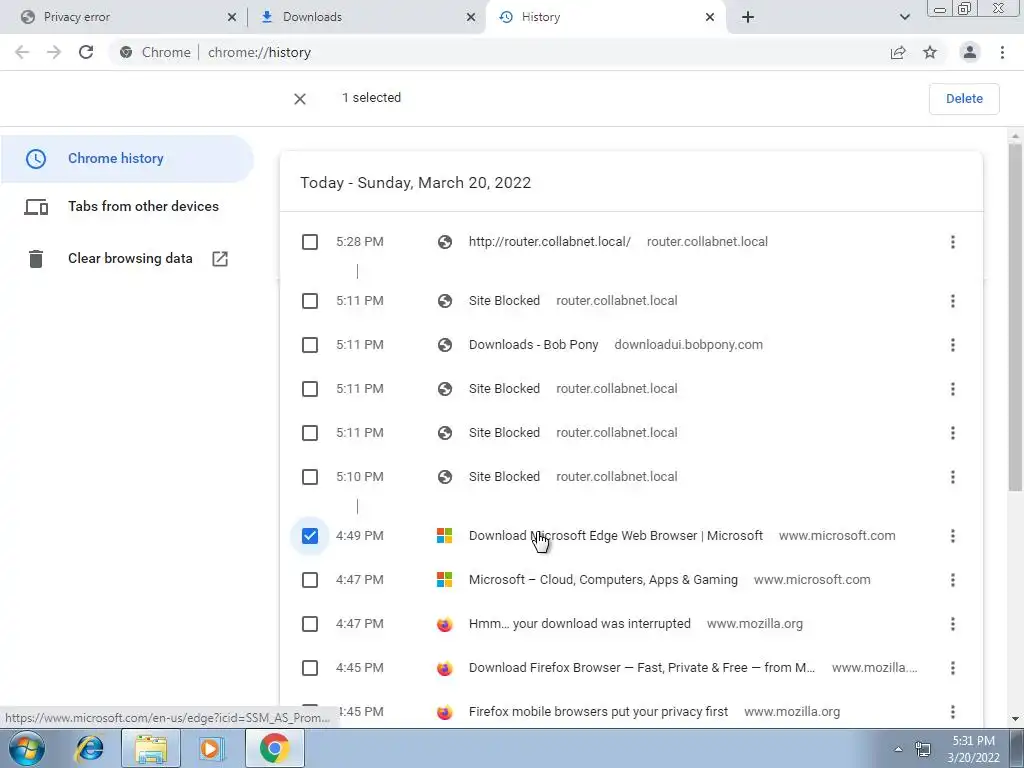Click the external link icon beside Clear browsing data

tap(220, 259)
